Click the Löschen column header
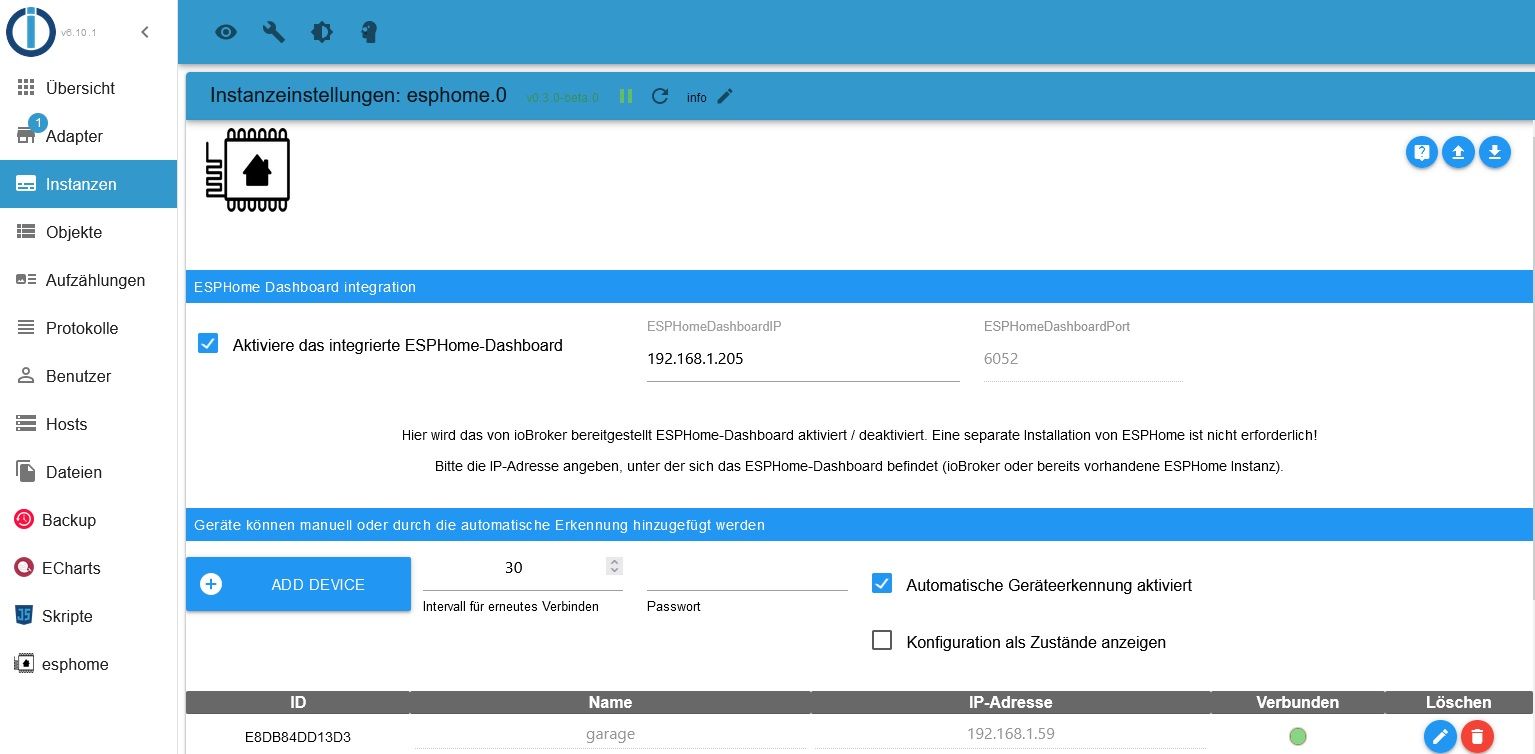 (x=1459, y=702)
